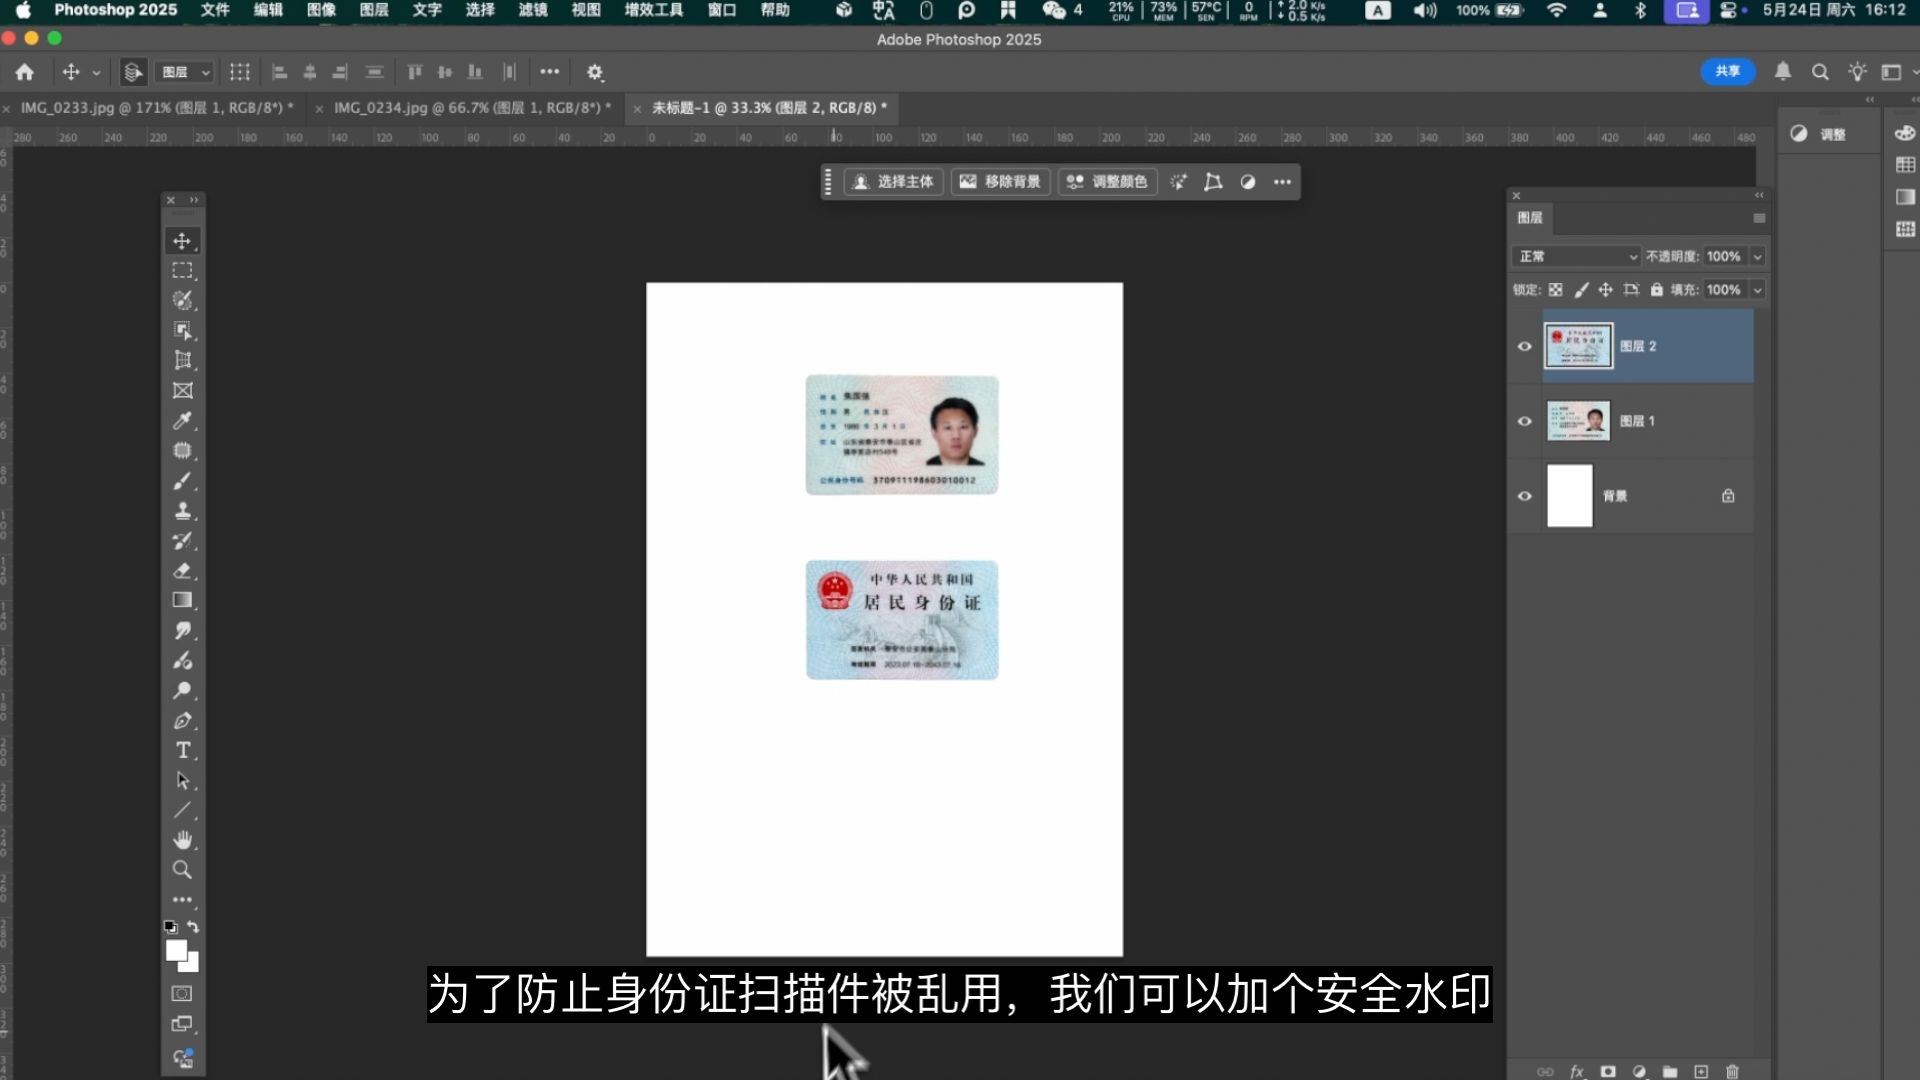Image resolution: width=1920 pixels, height=1080 pixels.
Task: Expand the opacity 100% dropdown arrow
Action: point(1757,257)
